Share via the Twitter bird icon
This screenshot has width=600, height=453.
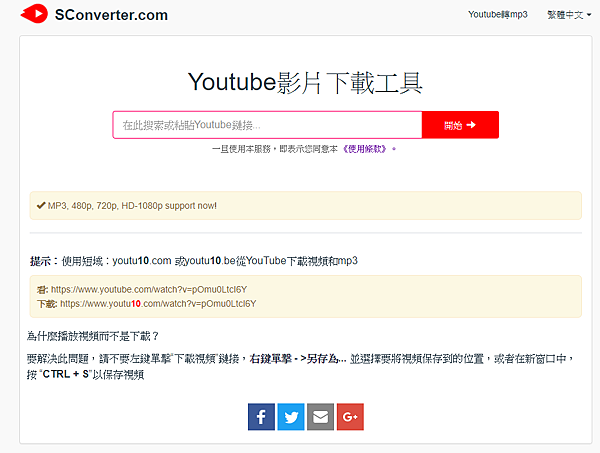[x=291, y=417]
